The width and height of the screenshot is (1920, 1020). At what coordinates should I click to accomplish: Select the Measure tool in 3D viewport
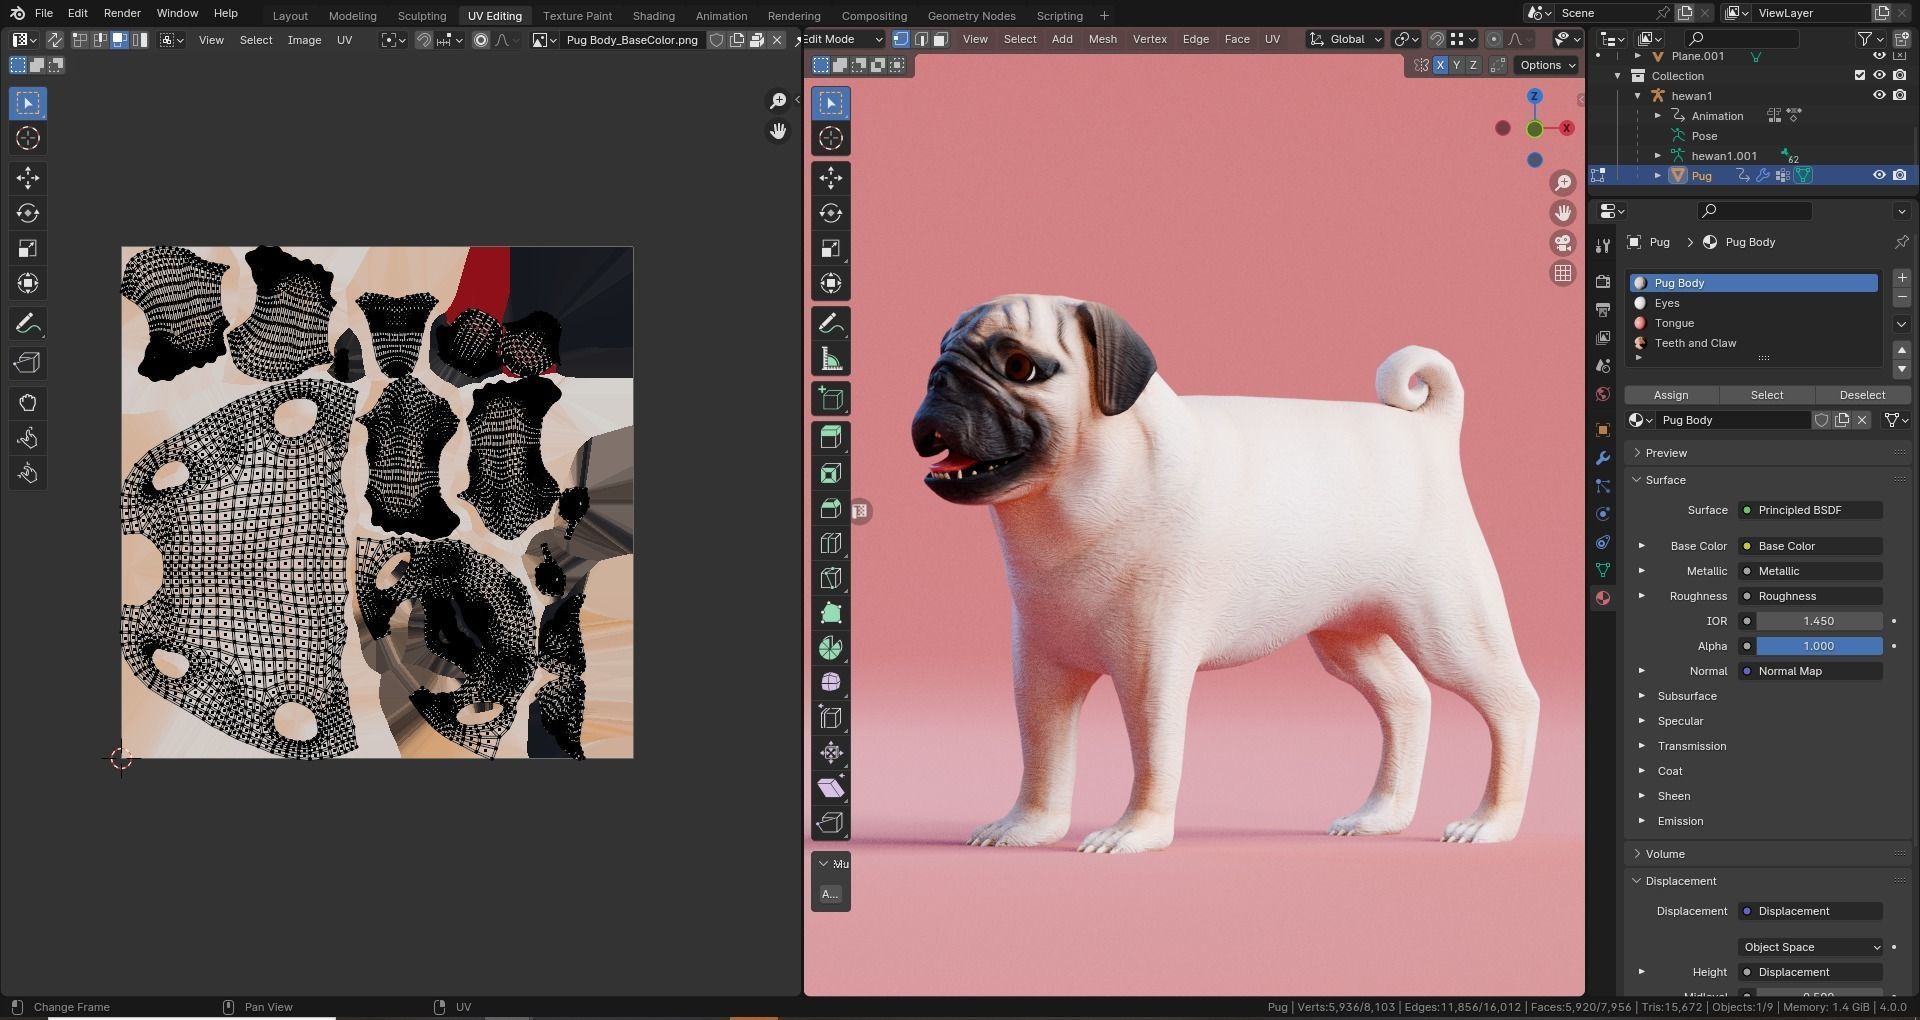click(x=831, y=359)
